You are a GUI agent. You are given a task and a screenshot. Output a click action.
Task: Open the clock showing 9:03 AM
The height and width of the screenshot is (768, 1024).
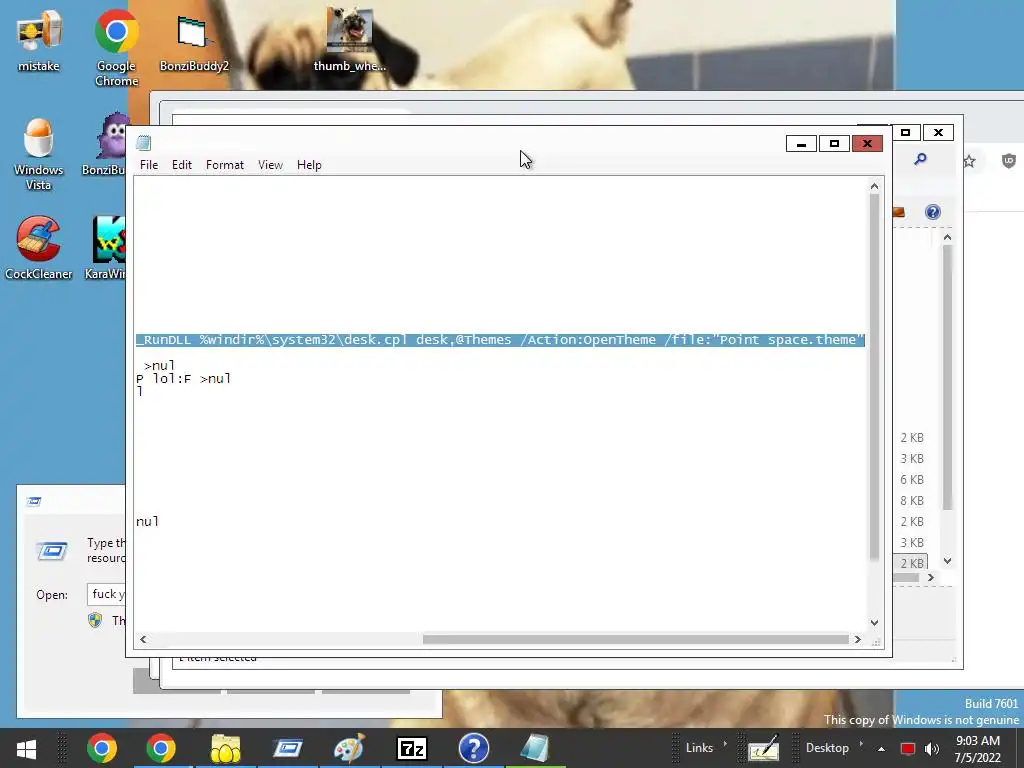[978, 749]
